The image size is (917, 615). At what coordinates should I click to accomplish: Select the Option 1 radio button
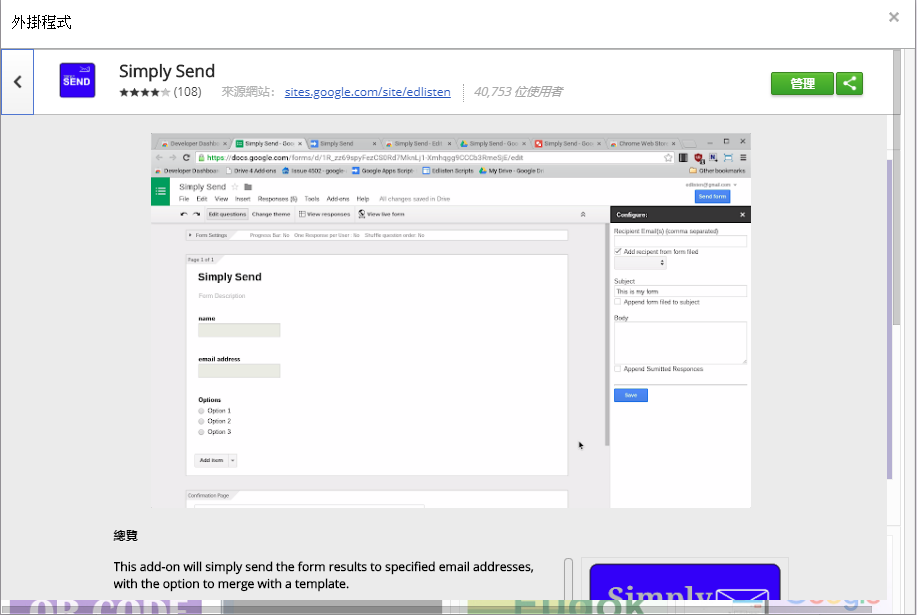click(x=201, y=411)
